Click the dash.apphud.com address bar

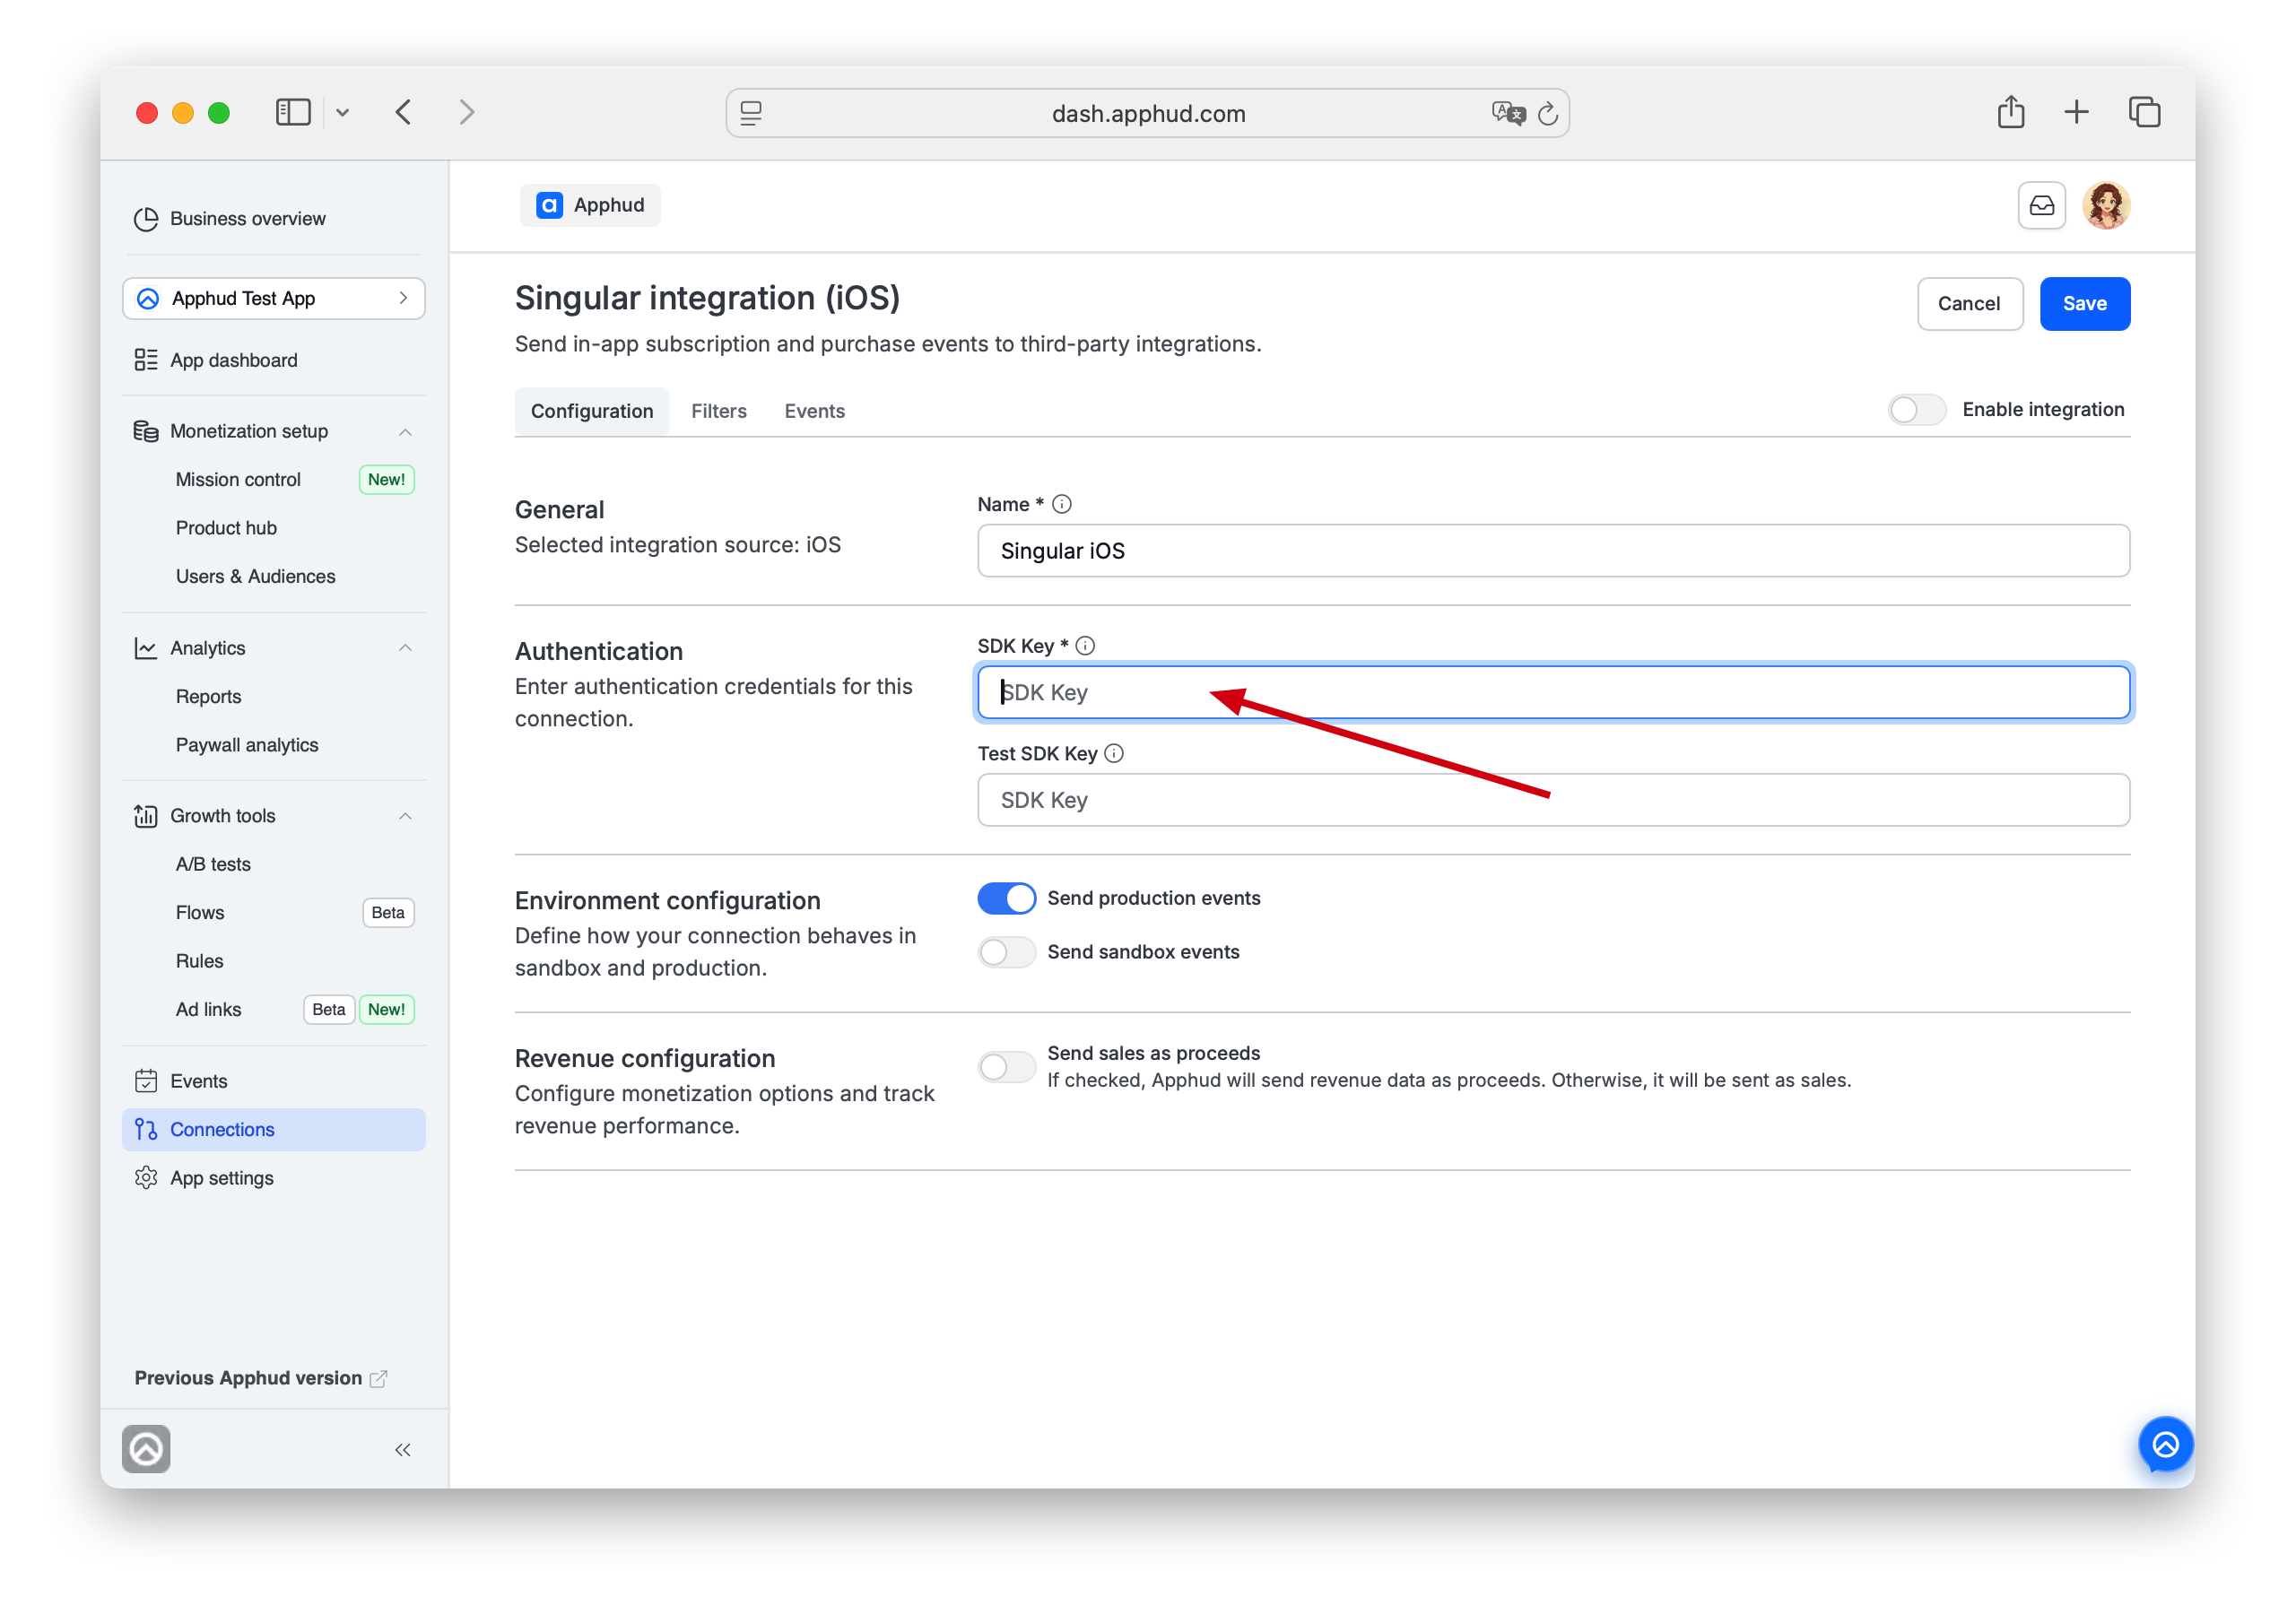(x=1147, y=113)
